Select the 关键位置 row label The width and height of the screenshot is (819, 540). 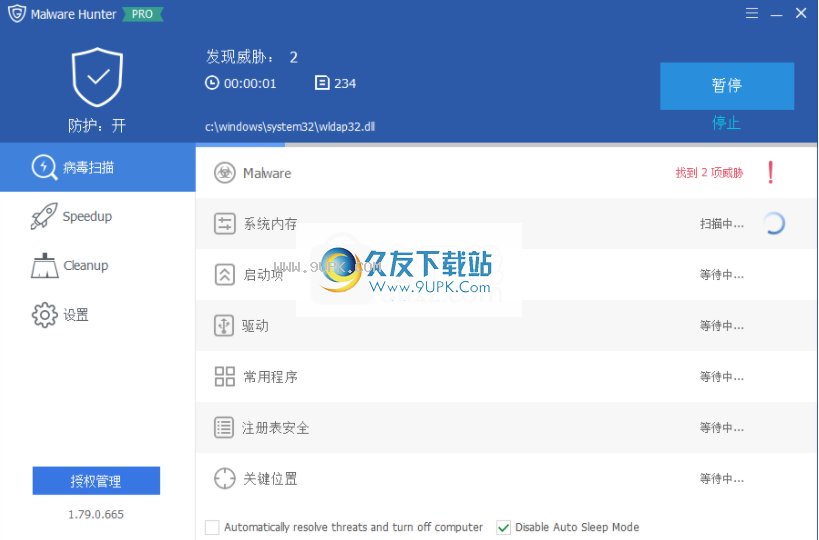(x=270, y=479)
